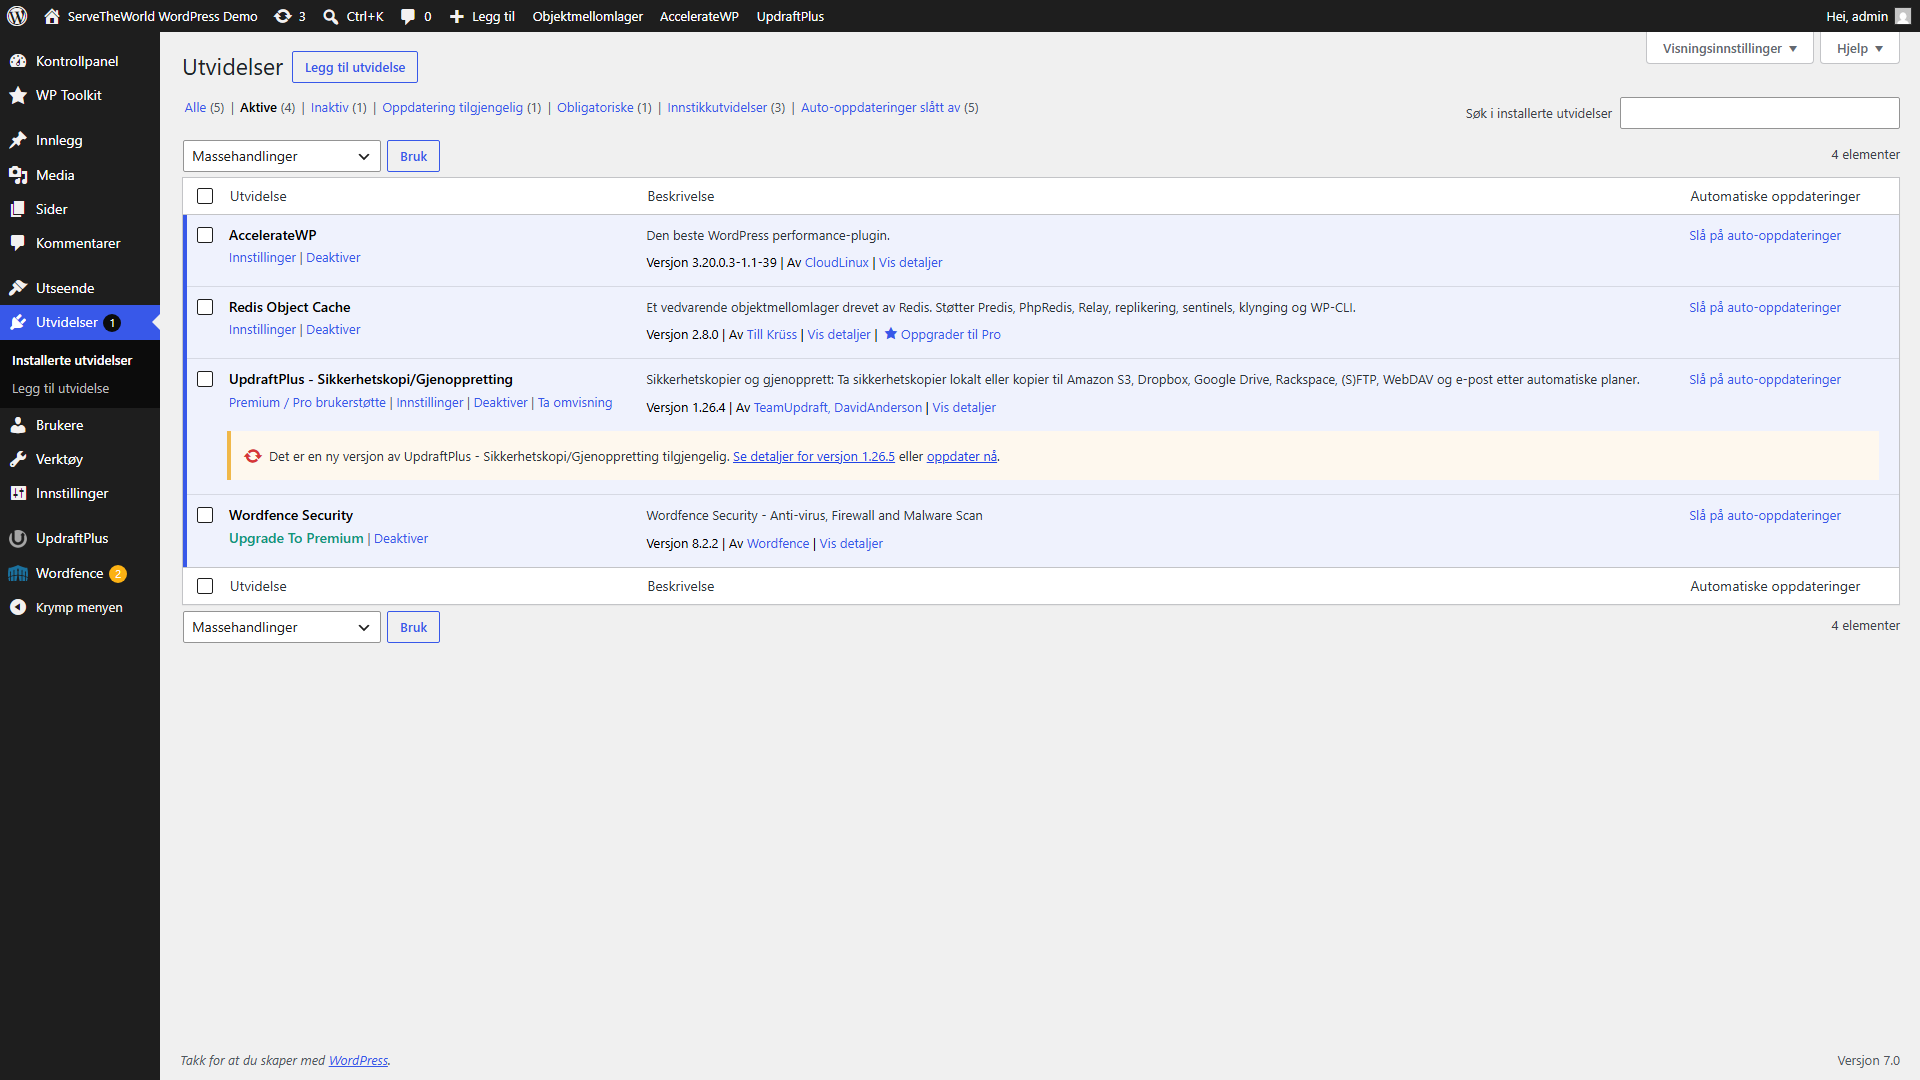Click the UpdraftPlus sidebar logo icon

[x=18, y=538]
